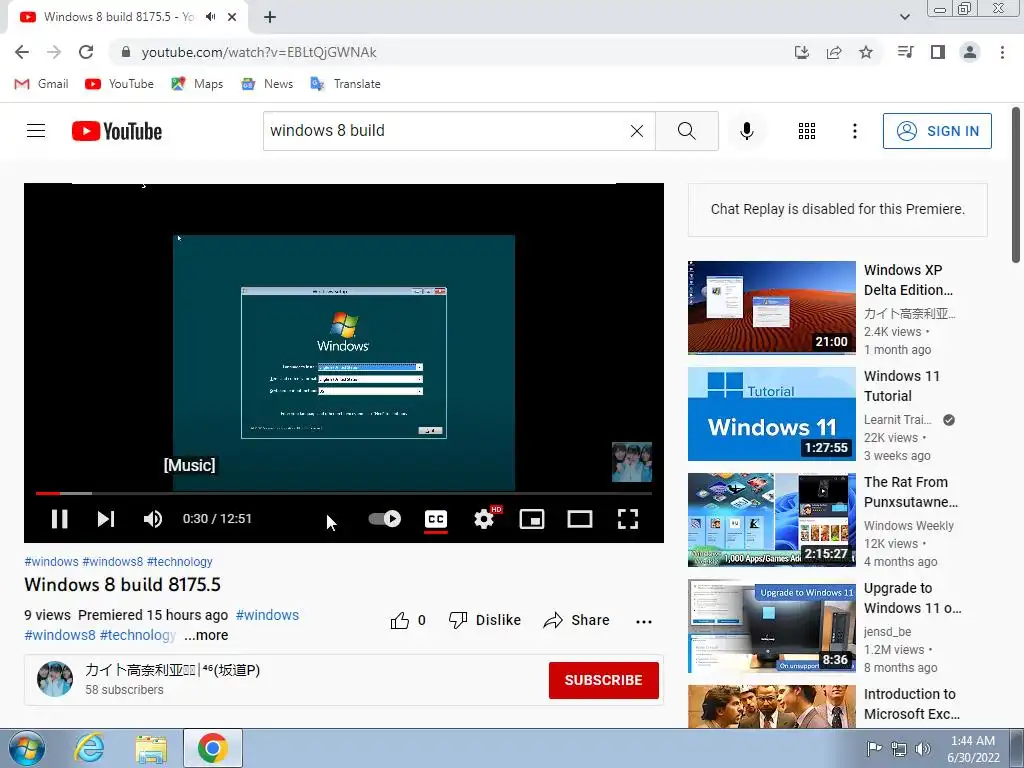The image size is (1024, 768).
Task: View site information lock icon
Action: click(x=126, y=52)
